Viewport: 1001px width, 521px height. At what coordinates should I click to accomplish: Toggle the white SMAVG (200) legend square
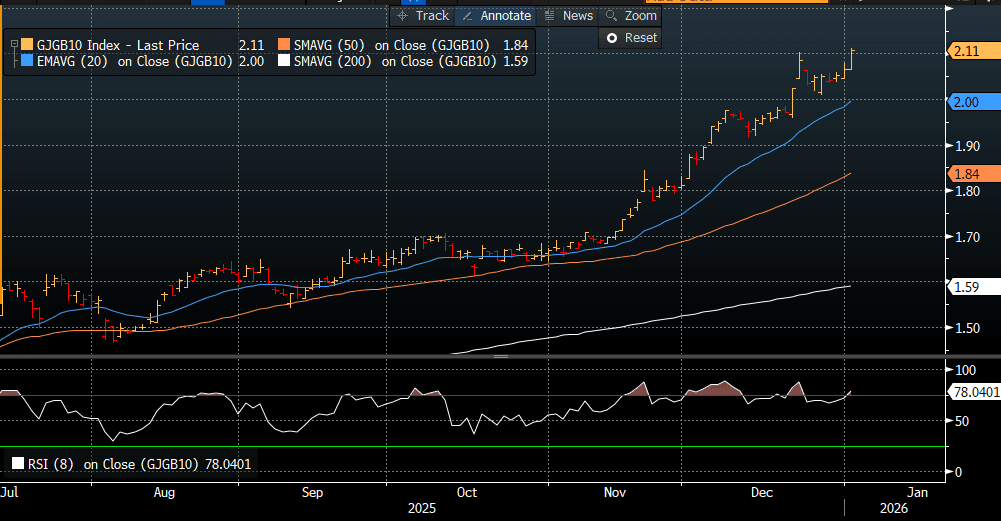pos(285,61)
